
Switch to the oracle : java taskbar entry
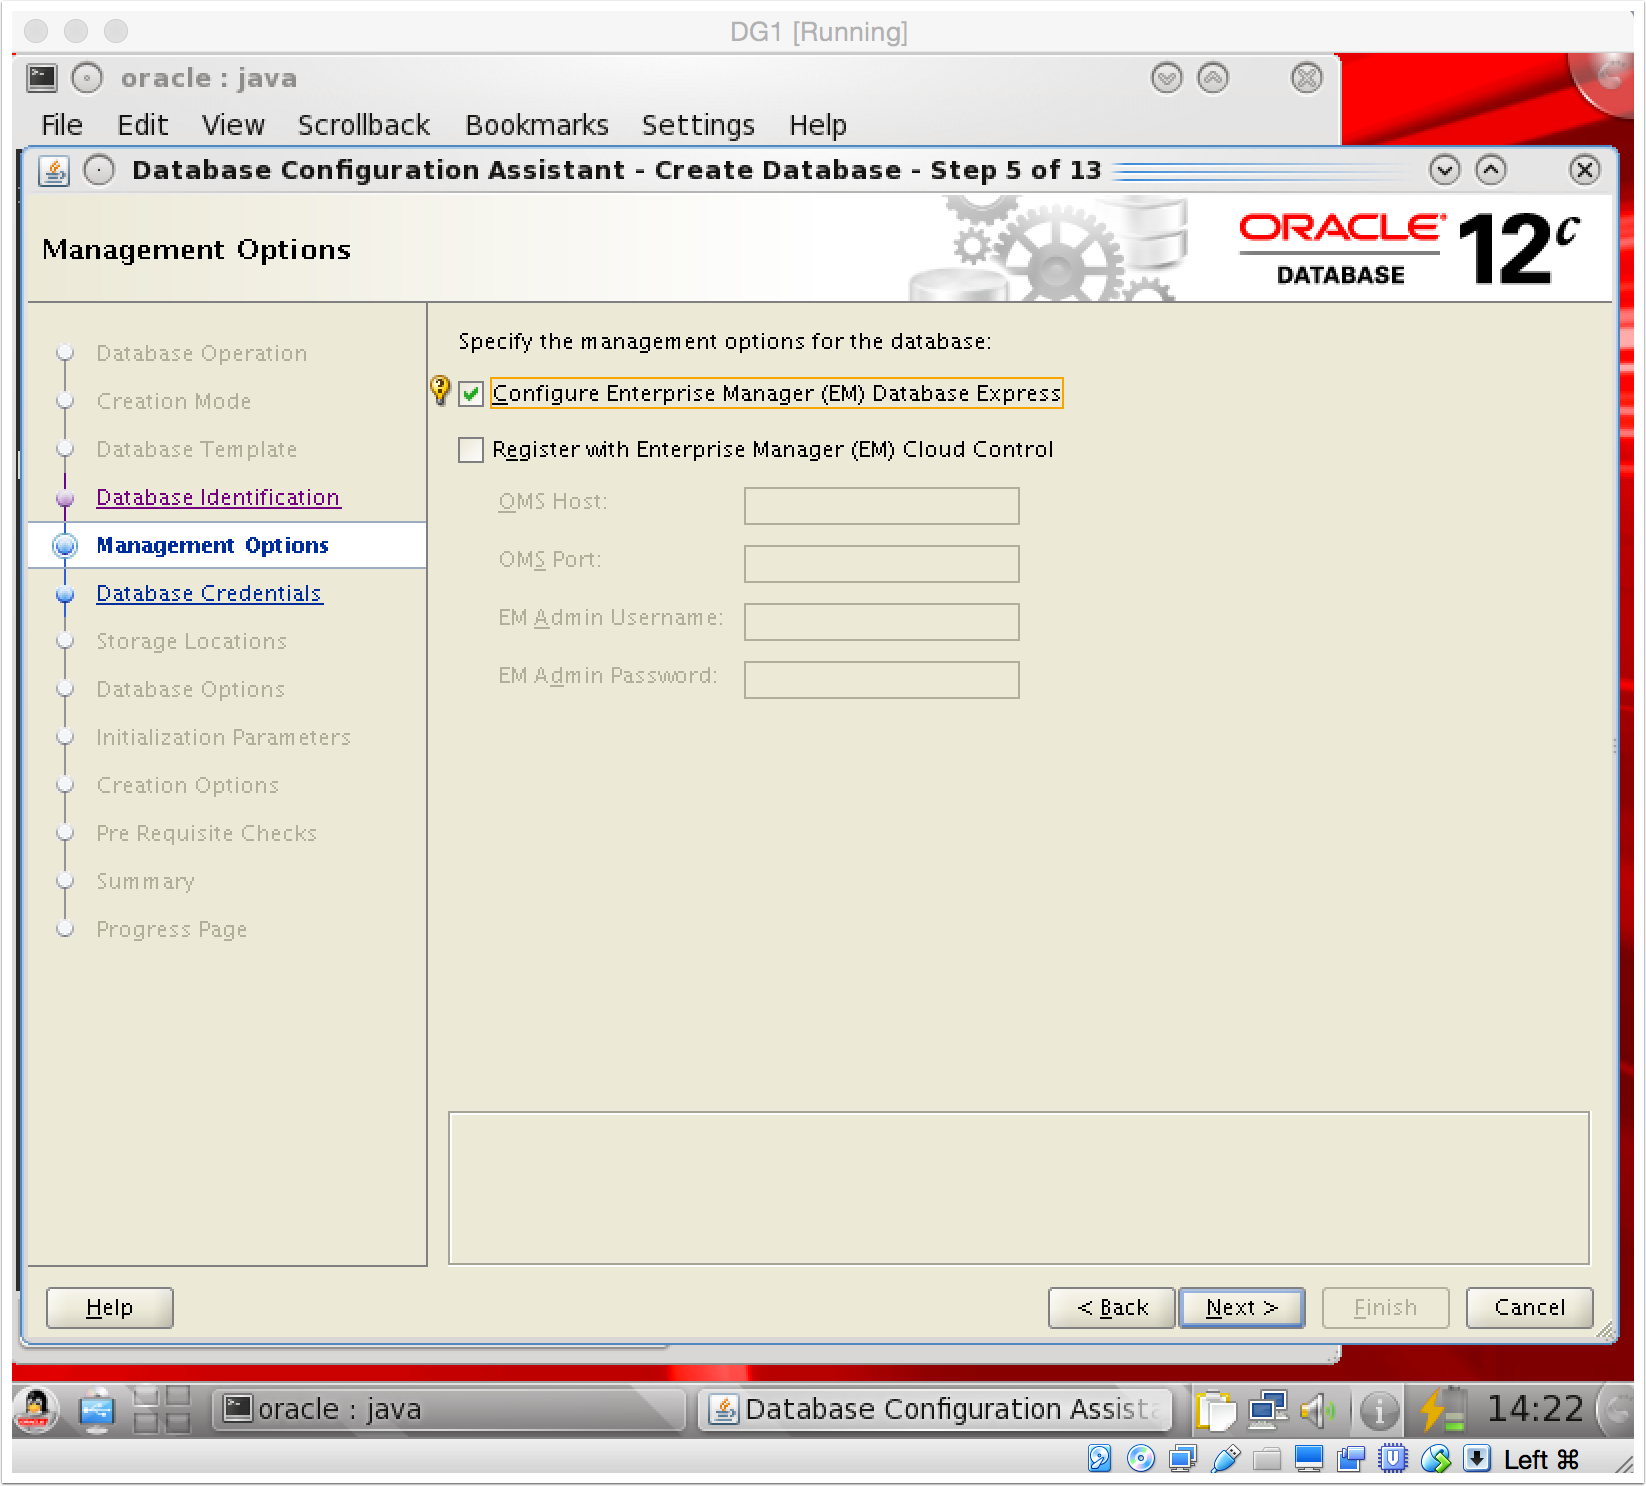450,1410
